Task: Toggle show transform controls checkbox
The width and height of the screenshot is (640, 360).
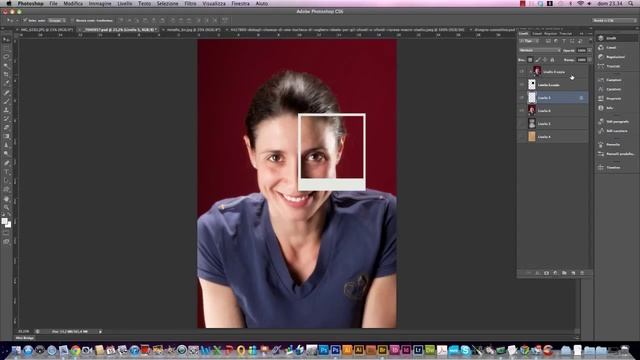Action: click(x=72, y=20)
